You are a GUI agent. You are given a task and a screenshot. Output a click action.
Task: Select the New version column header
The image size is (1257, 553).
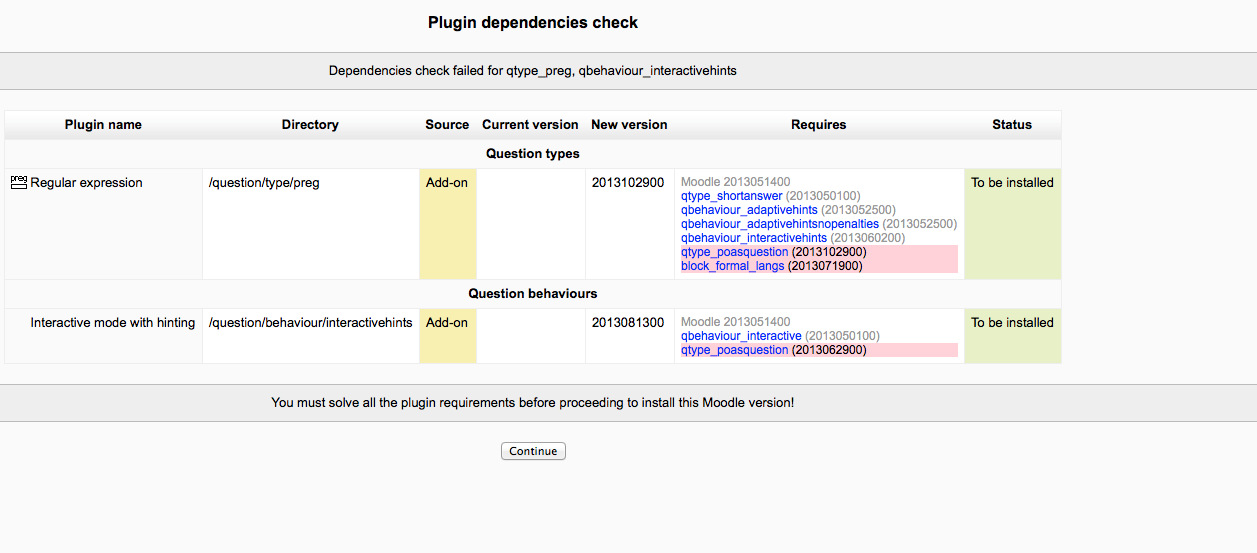pos(629,125)
